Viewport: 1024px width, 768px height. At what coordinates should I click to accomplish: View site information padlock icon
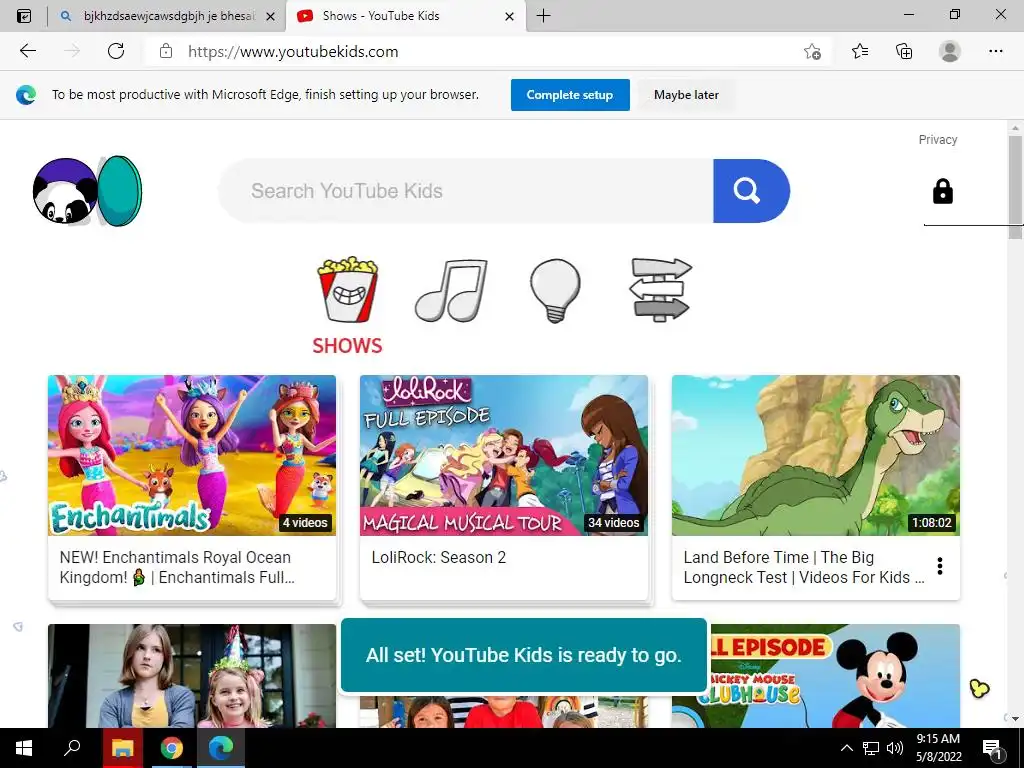click(x=166, y=51)
